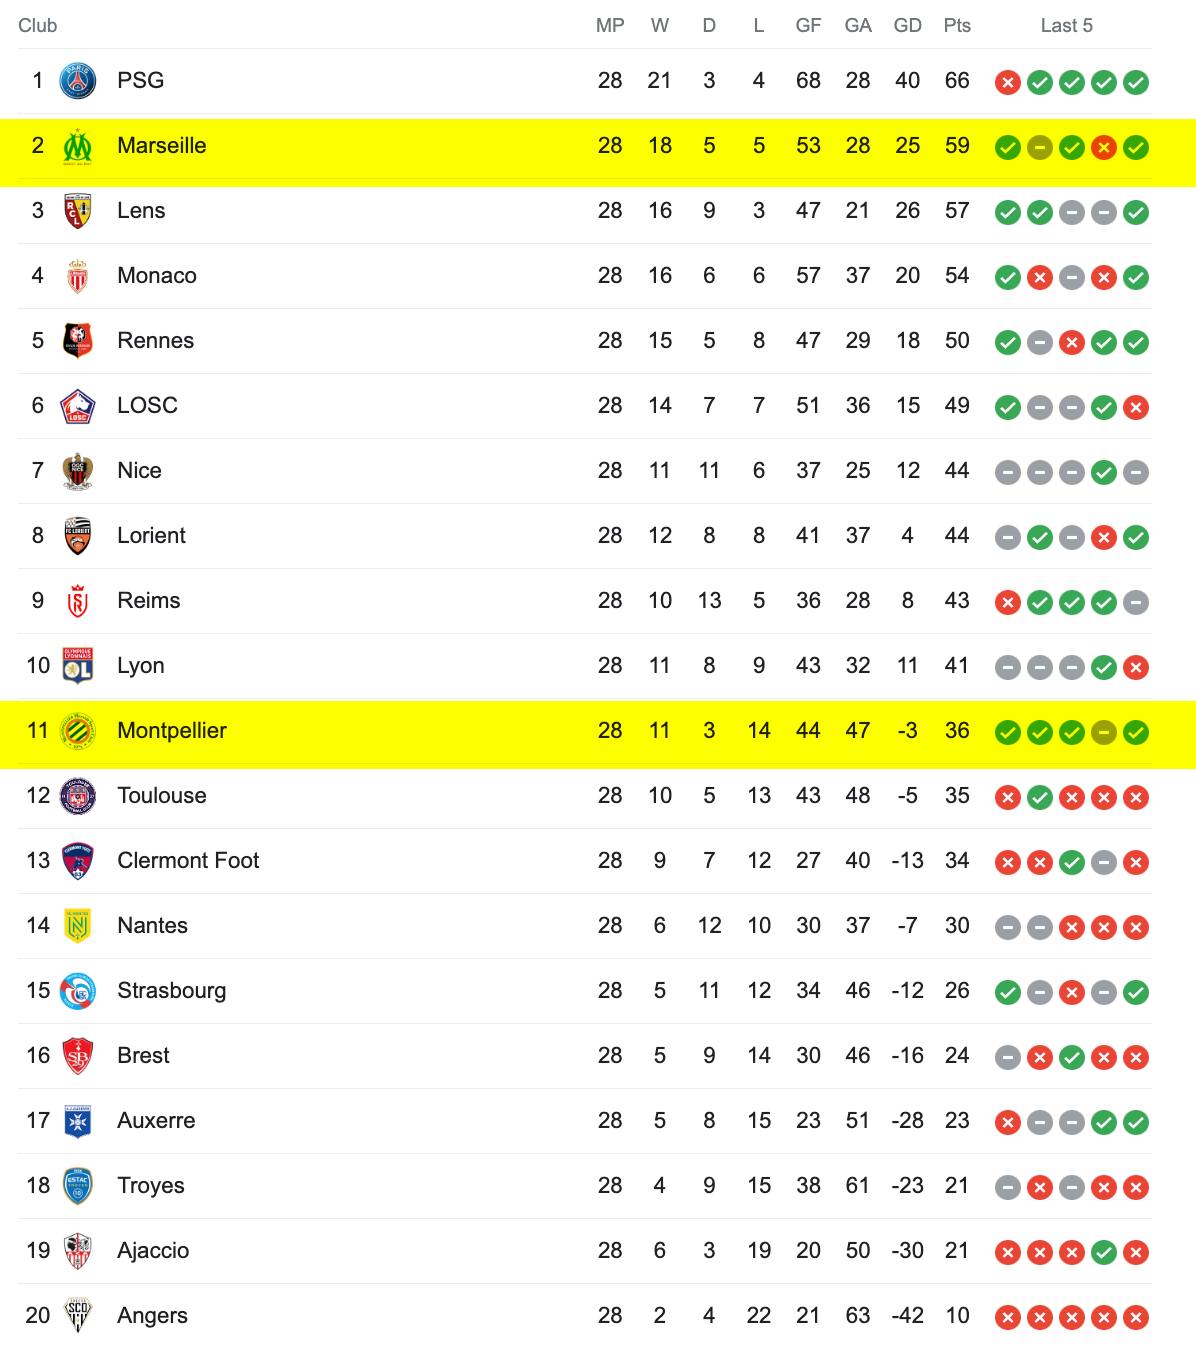Screen dimensions: 1196x1366
Task: Click Ajaccio's green win icon in Last 5
Action: [1104, 1252]
